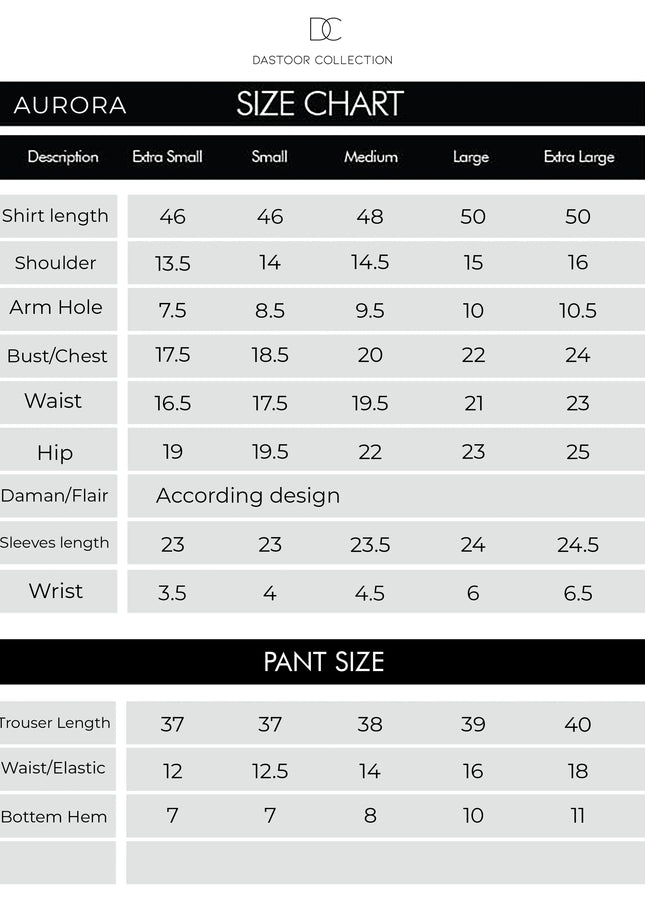This screenshot has height=903, width=645.
Task: Click the DC logo icon
Action: pyautogui.click(x=324, y=30)
